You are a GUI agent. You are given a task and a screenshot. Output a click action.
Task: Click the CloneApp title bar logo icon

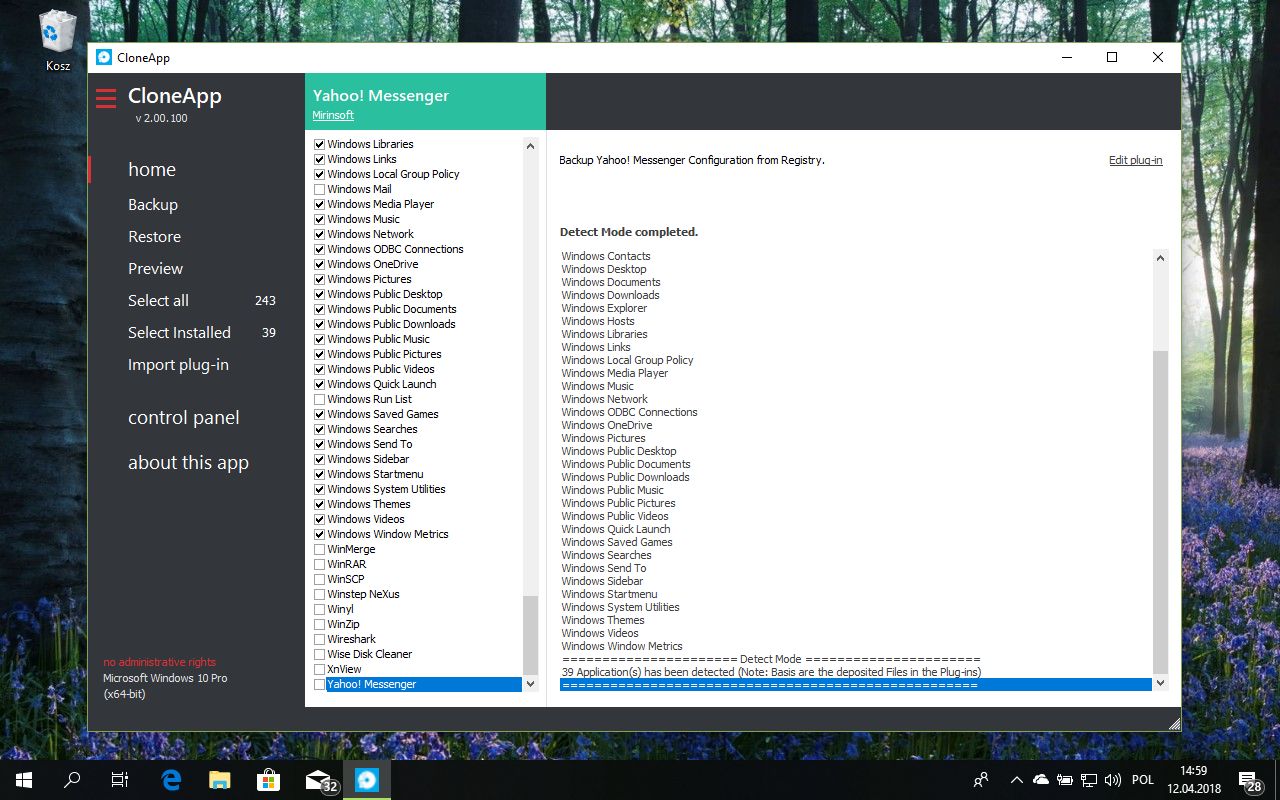tap(104, 58)
